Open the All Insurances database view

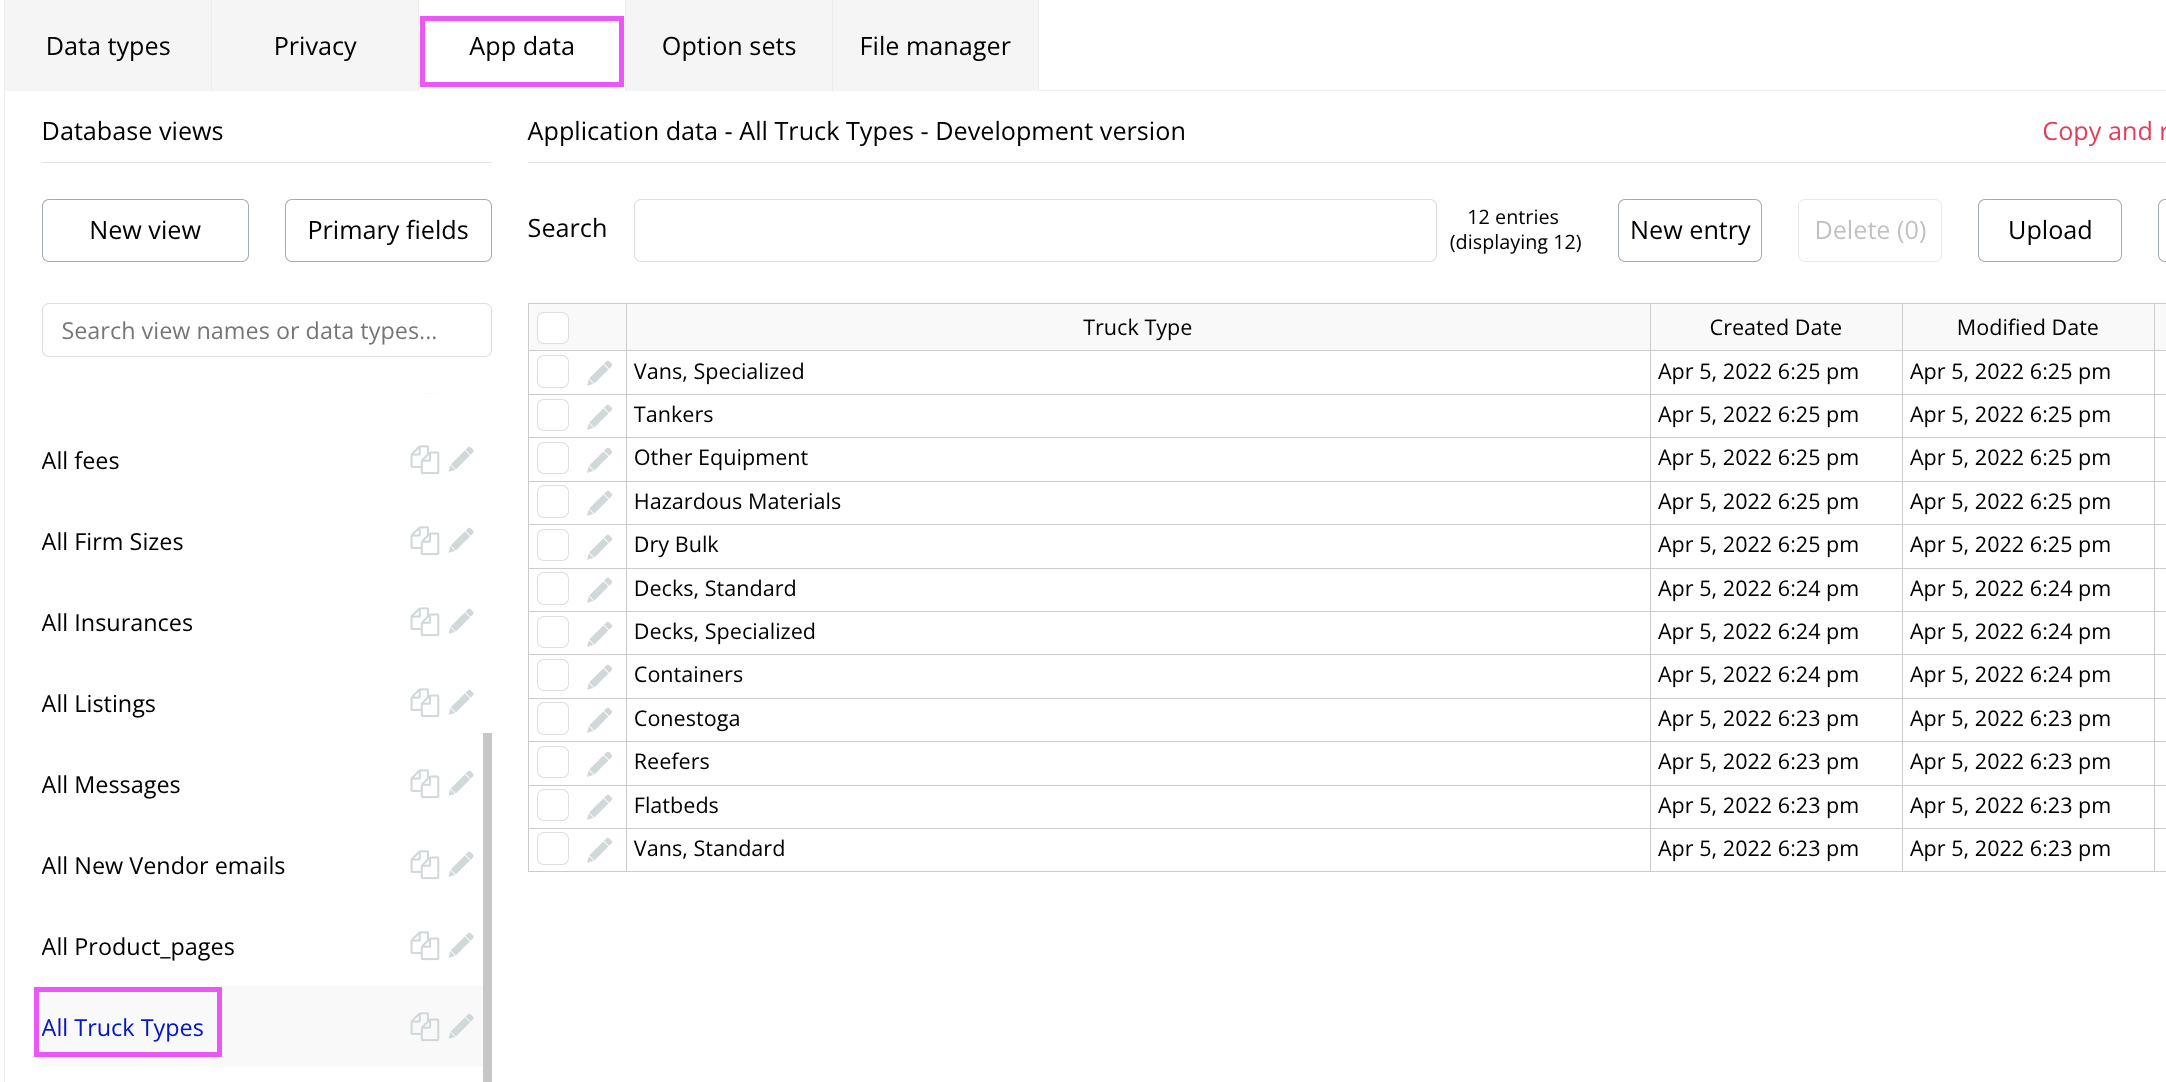tap(117, 623)
